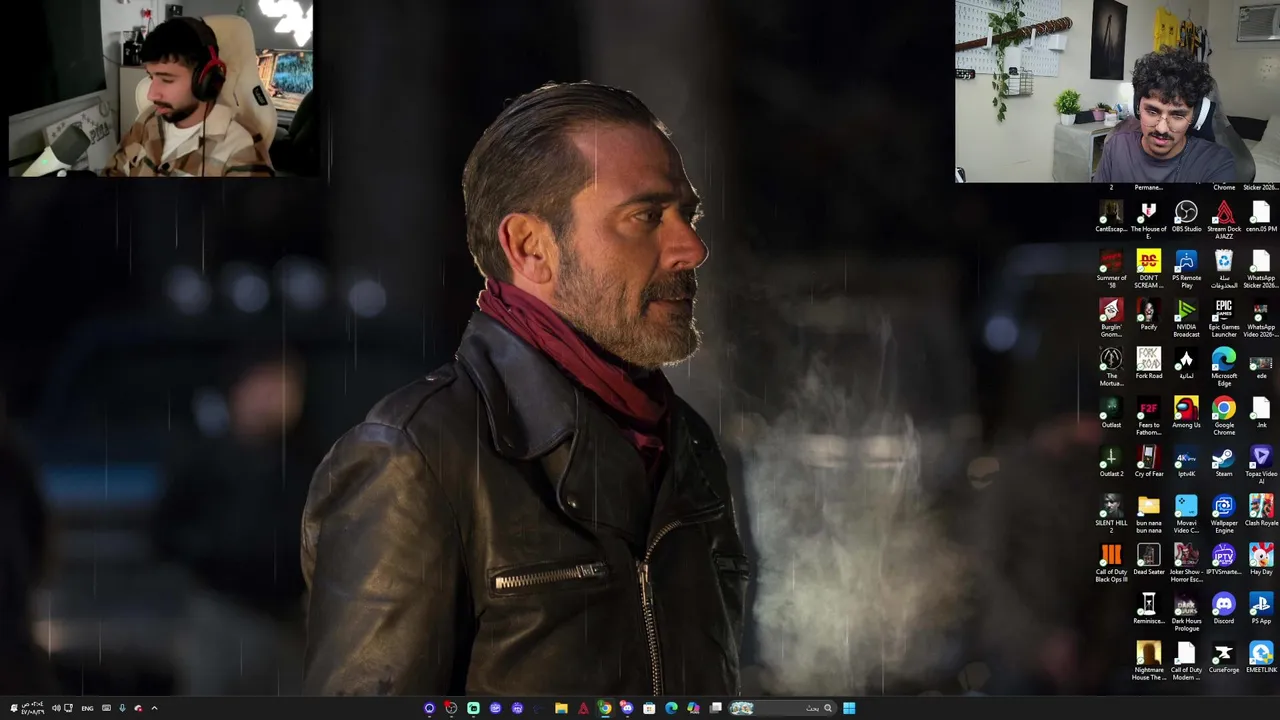Viewport: 1280px width, 720px height.
Task: Open Epic Games Launcher desktop shortcut
Action: 1224,318
